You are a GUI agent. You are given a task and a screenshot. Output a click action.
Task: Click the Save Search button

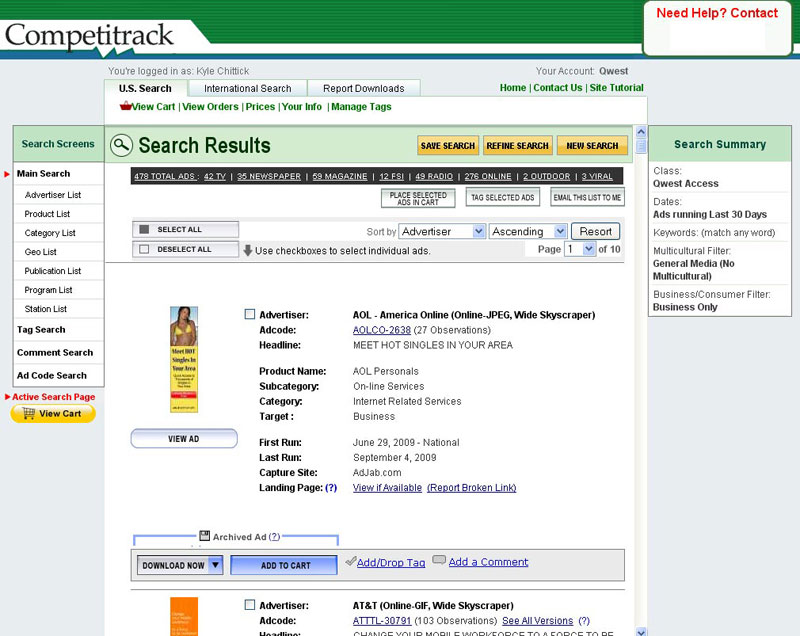pyautogui.click(x=447, y=145)
